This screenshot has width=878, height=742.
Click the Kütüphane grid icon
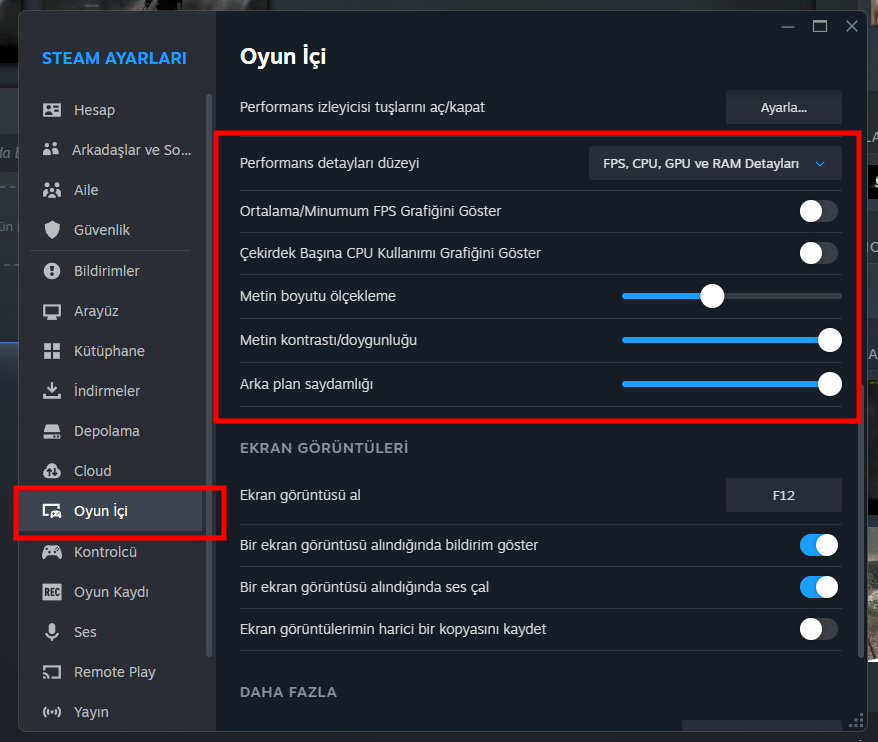(52, 351)
